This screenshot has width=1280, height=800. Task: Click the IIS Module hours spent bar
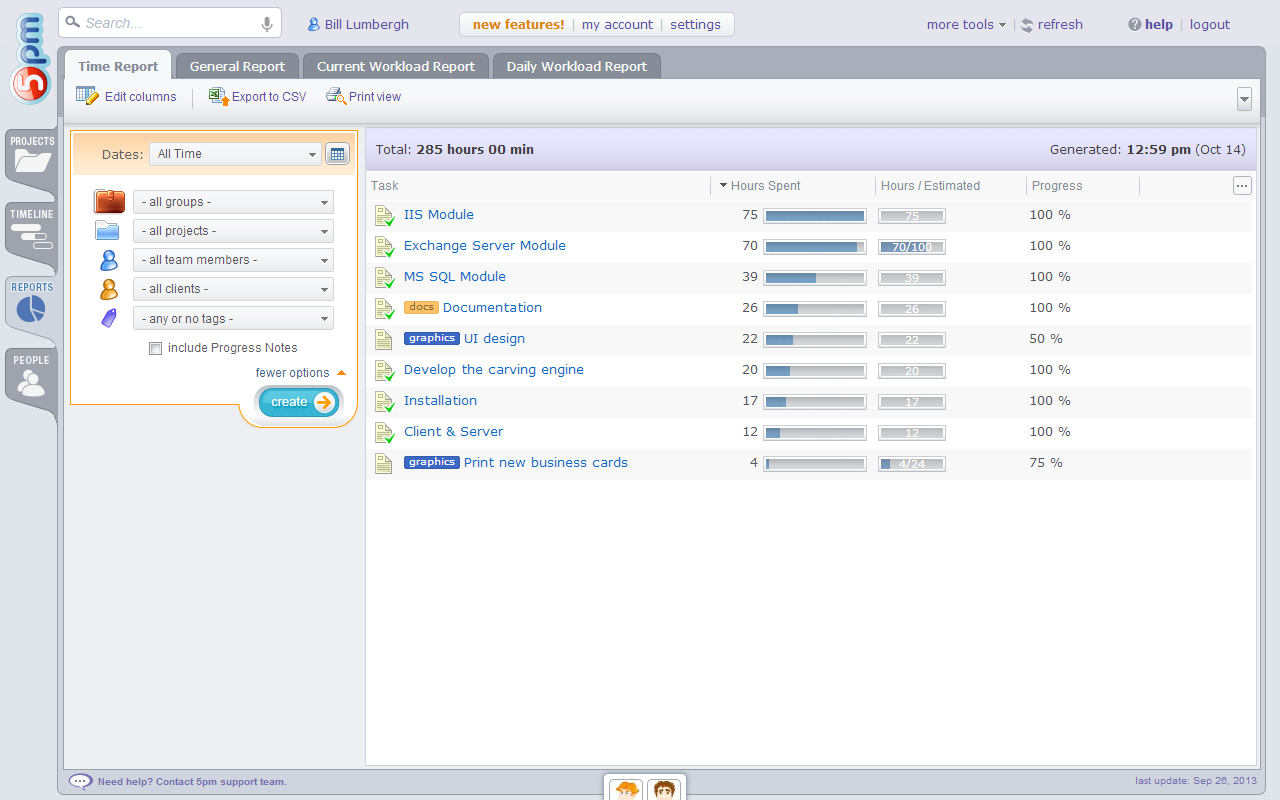tap(815, 215)
